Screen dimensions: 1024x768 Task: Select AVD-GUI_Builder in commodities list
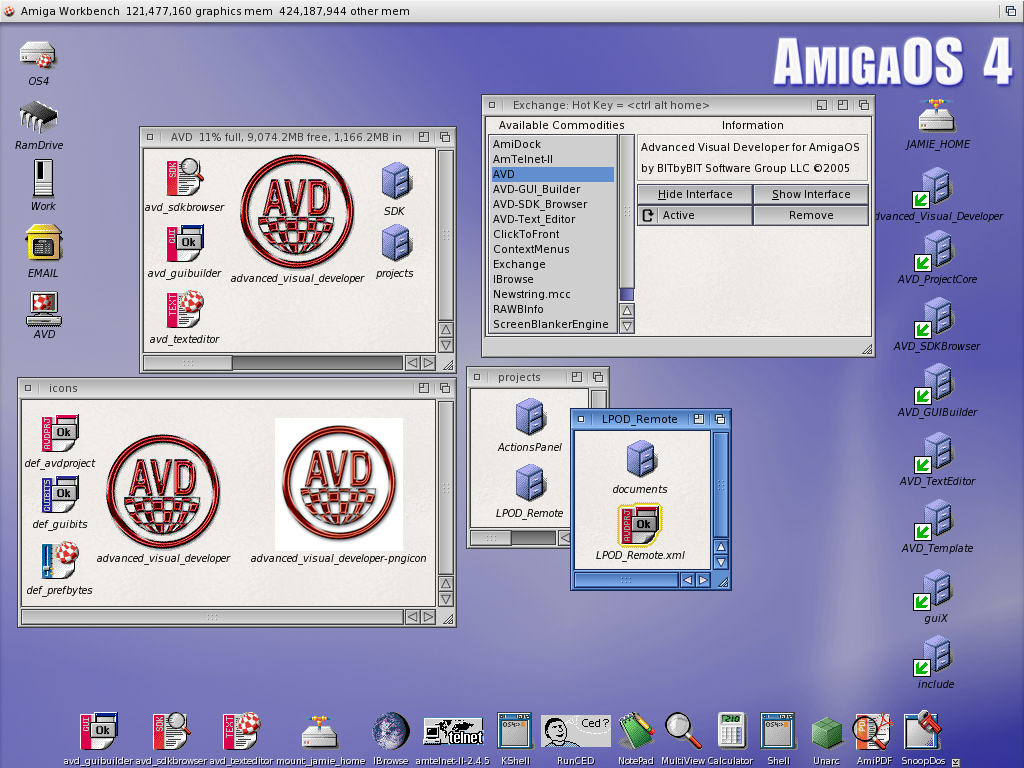(552, 189)
